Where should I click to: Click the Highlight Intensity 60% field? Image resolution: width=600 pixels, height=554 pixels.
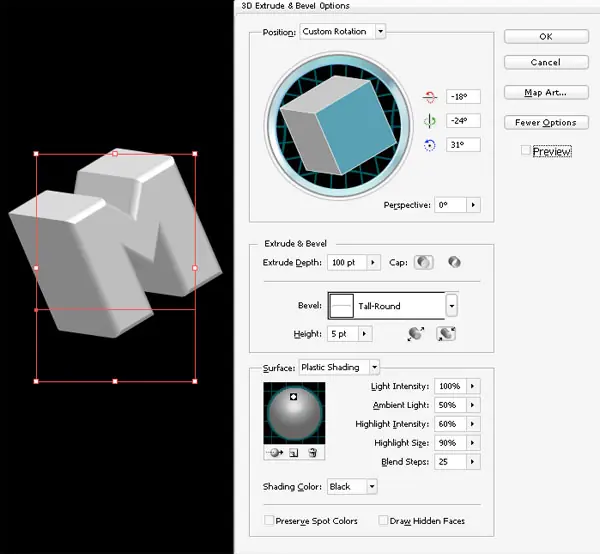(450, 424)
